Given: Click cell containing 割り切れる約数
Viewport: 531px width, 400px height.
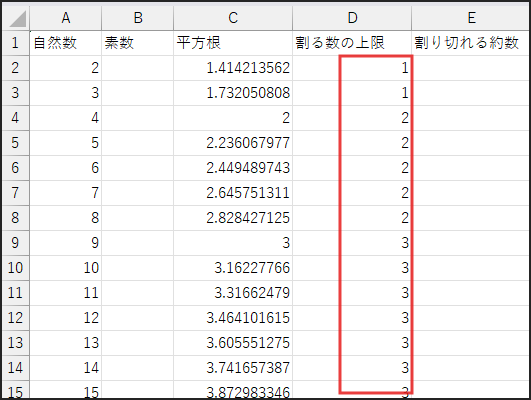Looking at the screenshot, I should coord(471,43).
